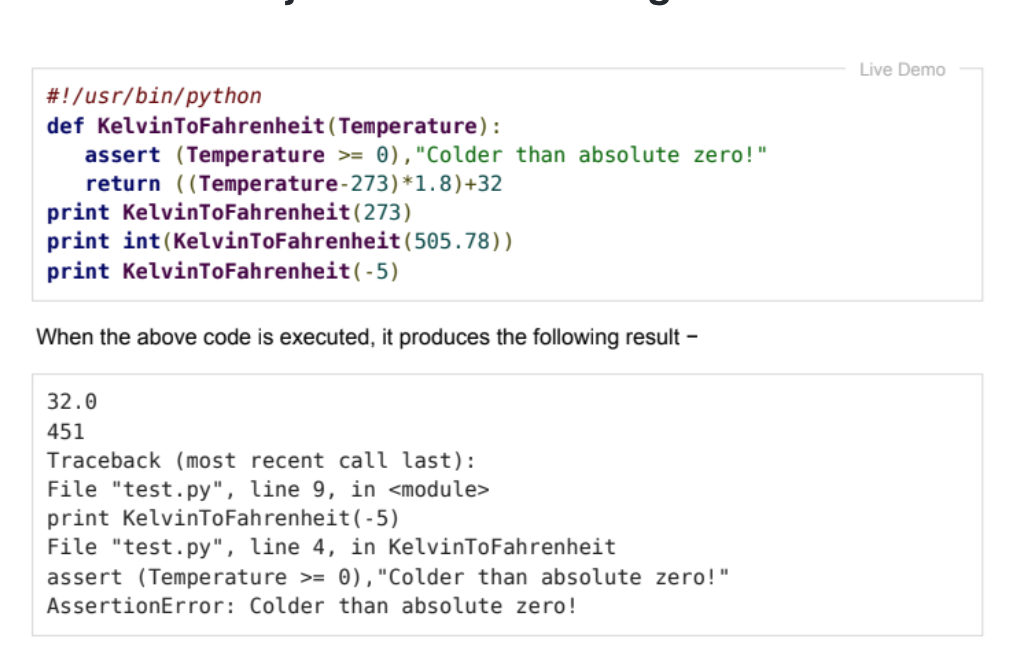Click the 451 output line
1010x662 pixels.
66,432
